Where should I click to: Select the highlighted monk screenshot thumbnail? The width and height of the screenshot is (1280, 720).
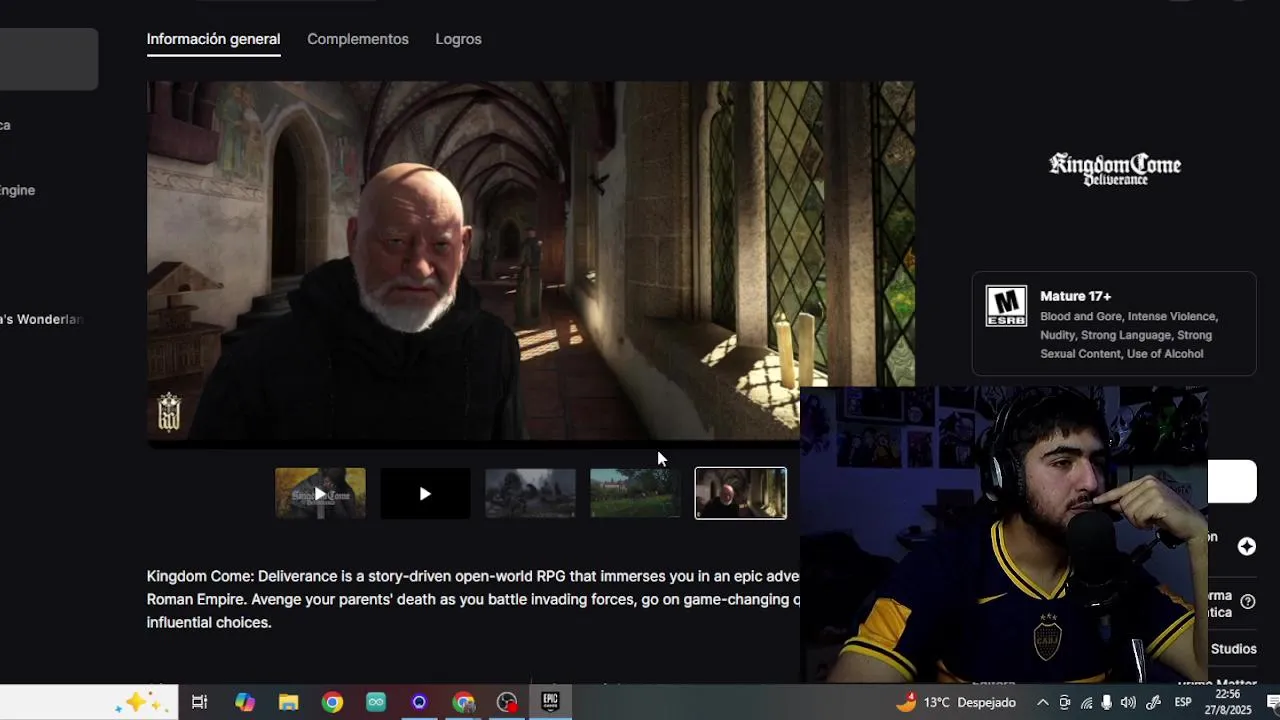pyautogui.click(x=741, y=493)
